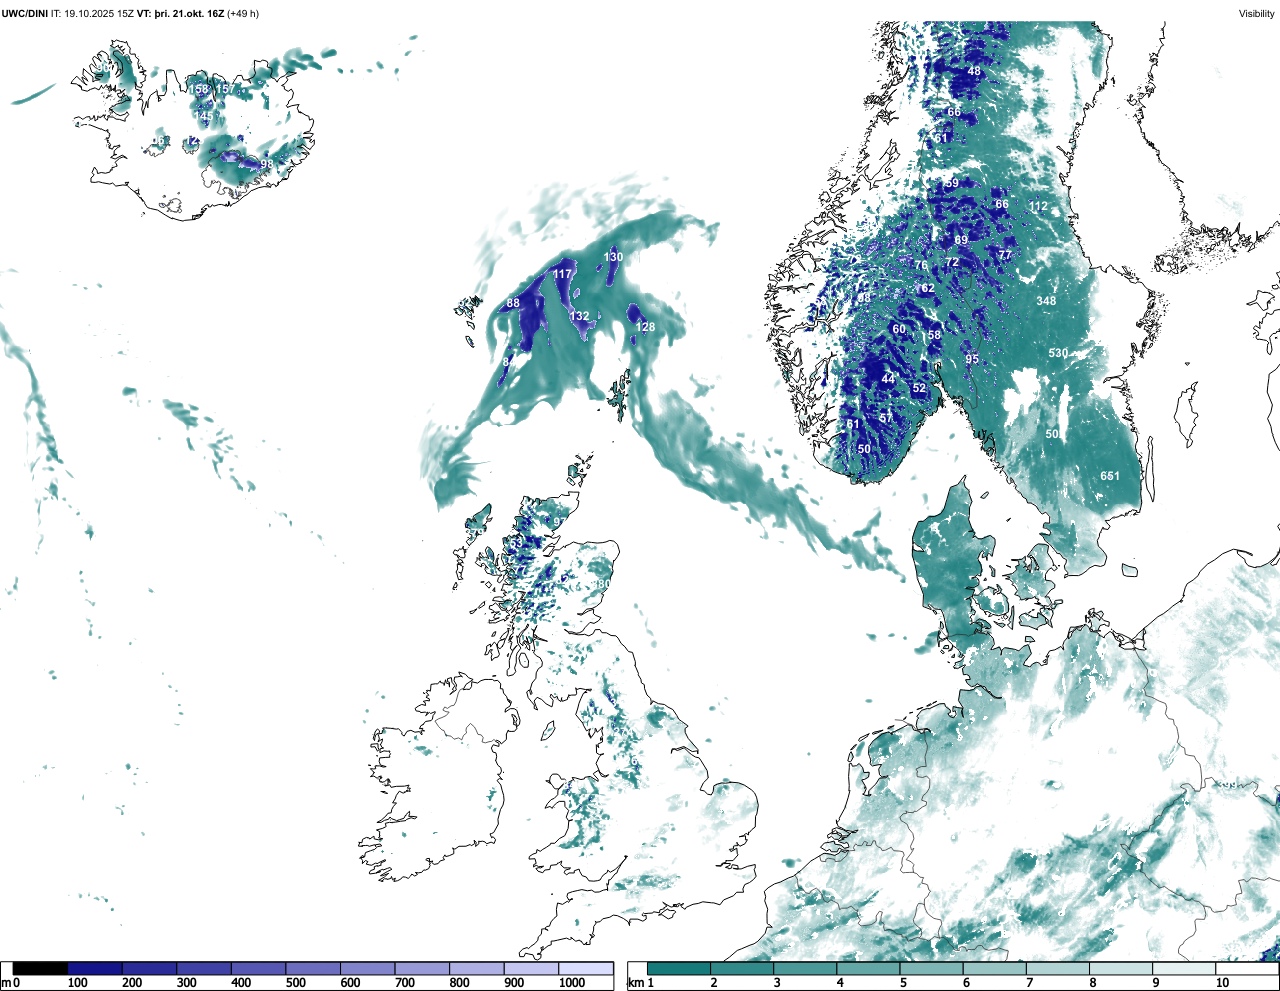Select the 500–600 m legend swatch
This screenshot has width=1280, height=991.
tap(313, 969)
